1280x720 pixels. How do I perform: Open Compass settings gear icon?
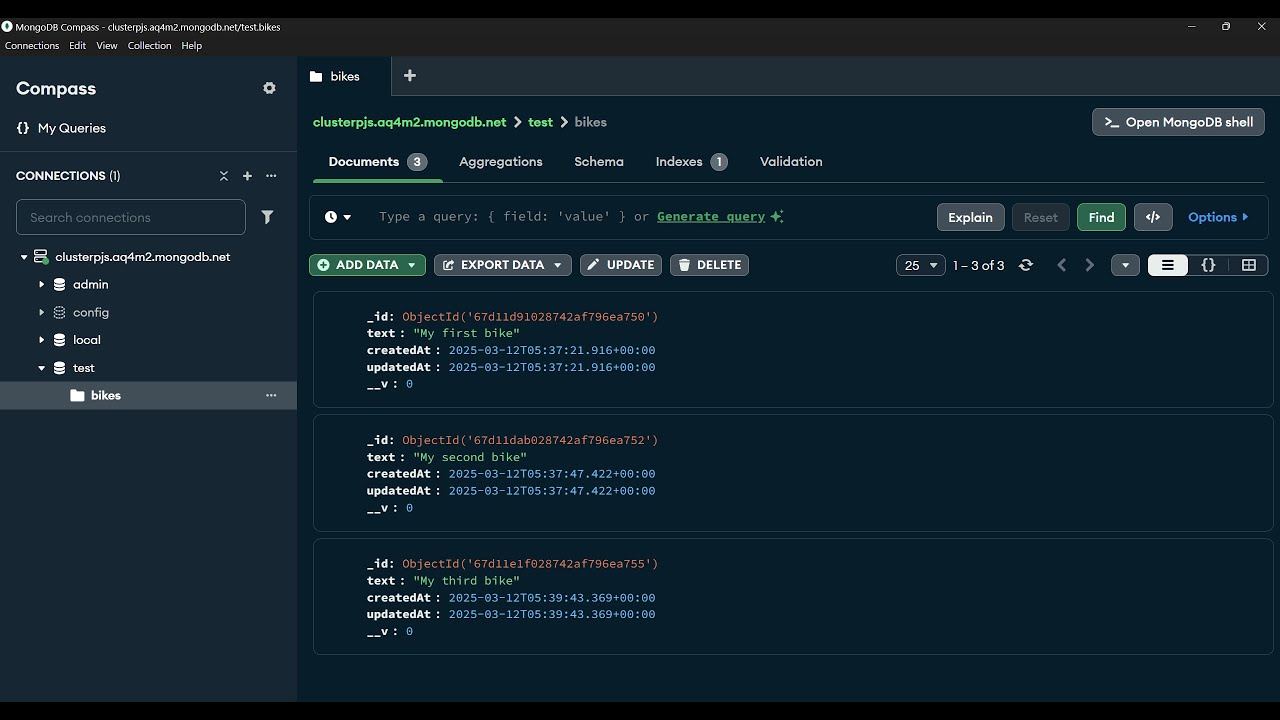coord(269,88)
